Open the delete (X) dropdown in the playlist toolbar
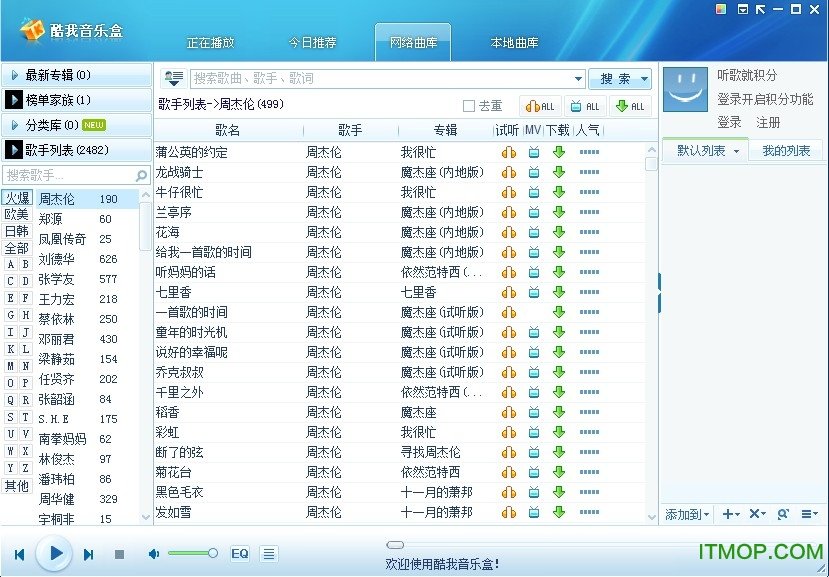The image size is (829, 577). coord(758,514)
